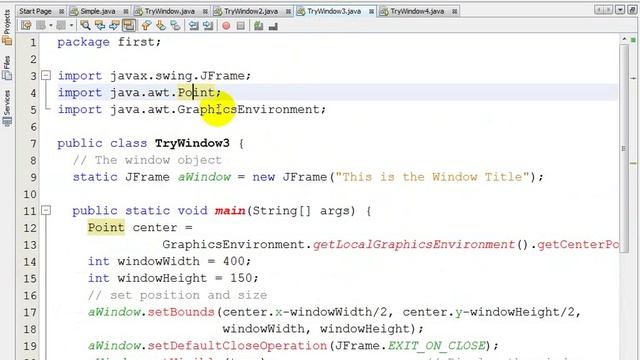Click line number 9 in the gutter
The width and height of the screenshot is (640, 360).
tap(33, 178)
